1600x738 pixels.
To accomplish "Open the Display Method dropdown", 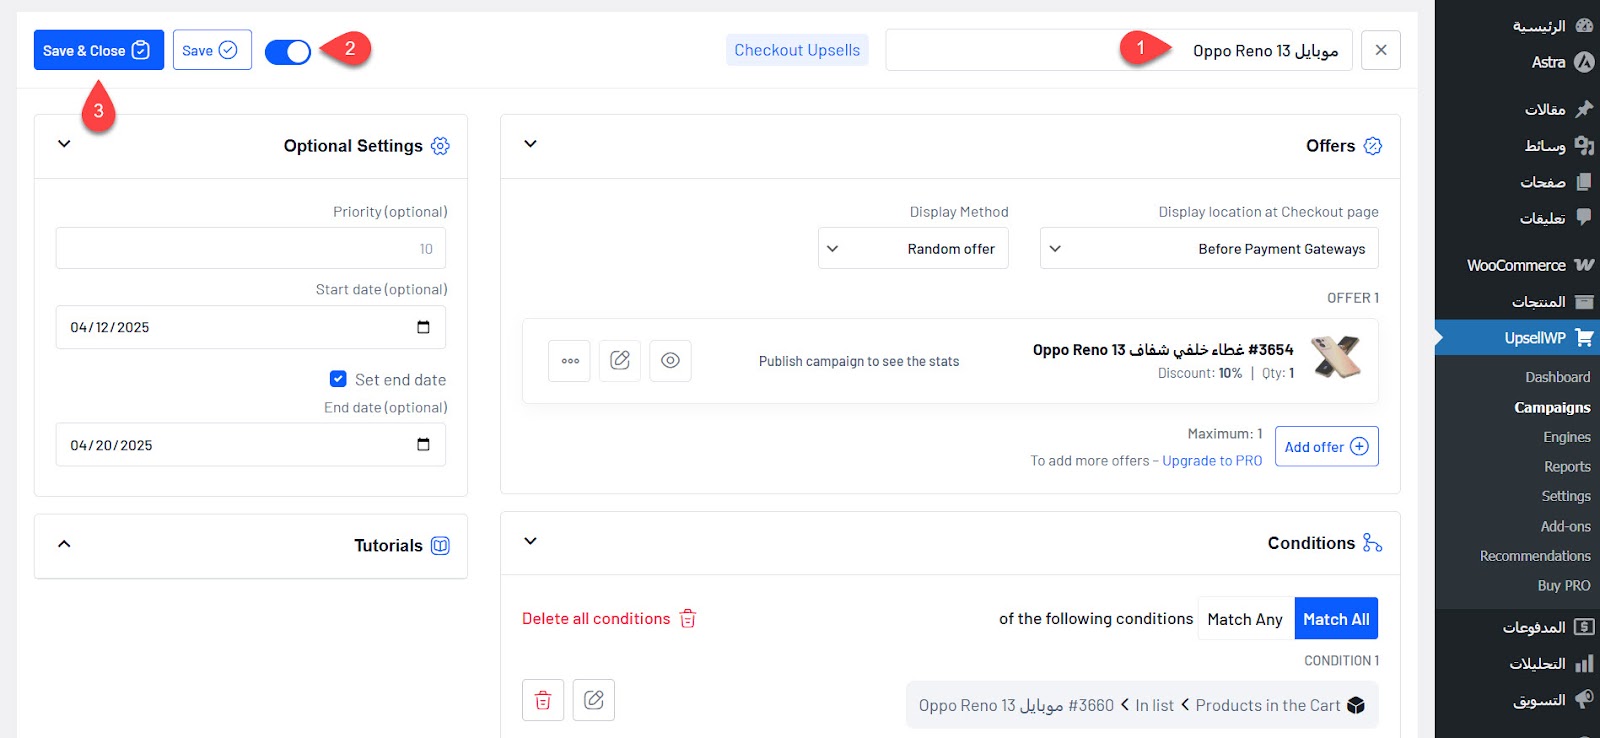I will 912,249.
